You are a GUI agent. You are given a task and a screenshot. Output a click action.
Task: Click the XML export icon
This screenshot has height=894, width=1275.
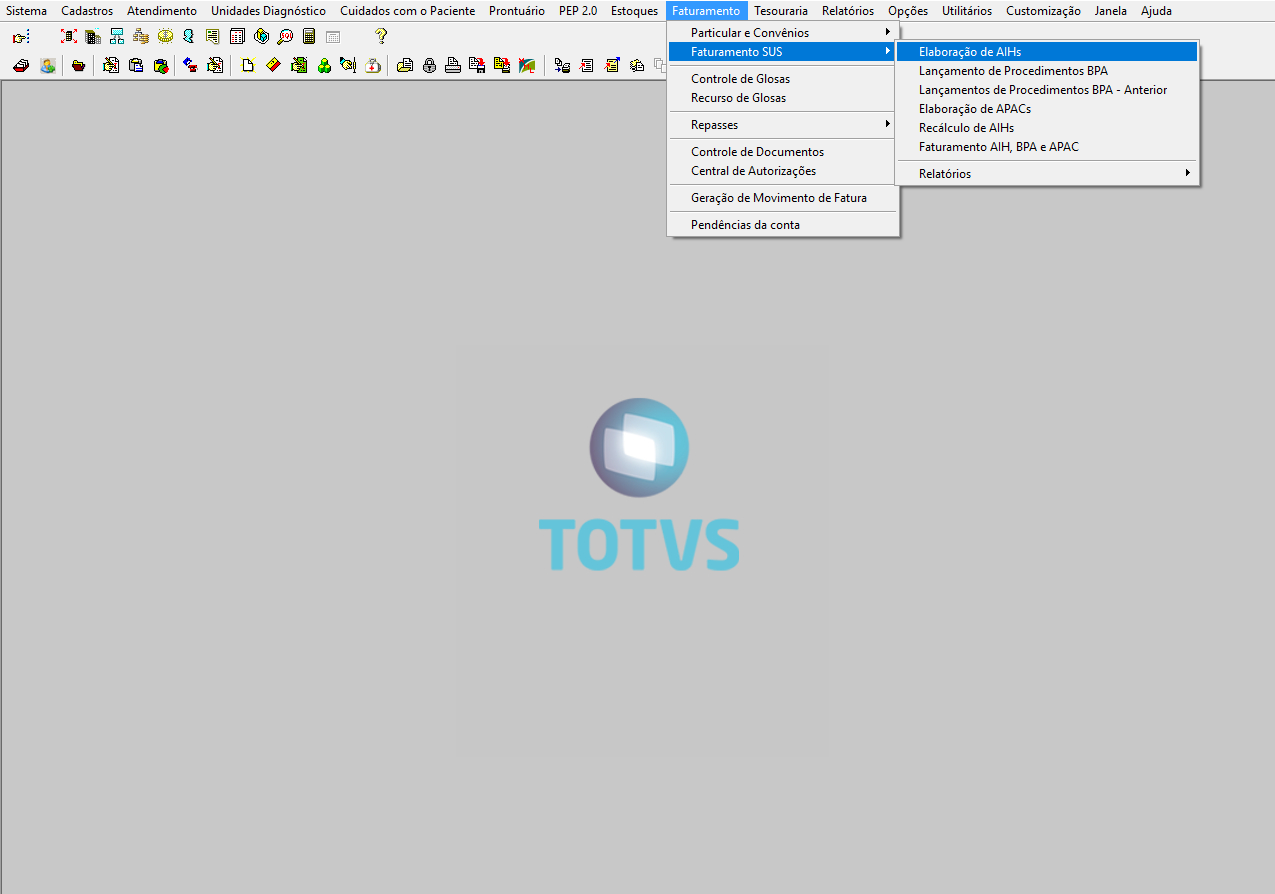point(526,65)
